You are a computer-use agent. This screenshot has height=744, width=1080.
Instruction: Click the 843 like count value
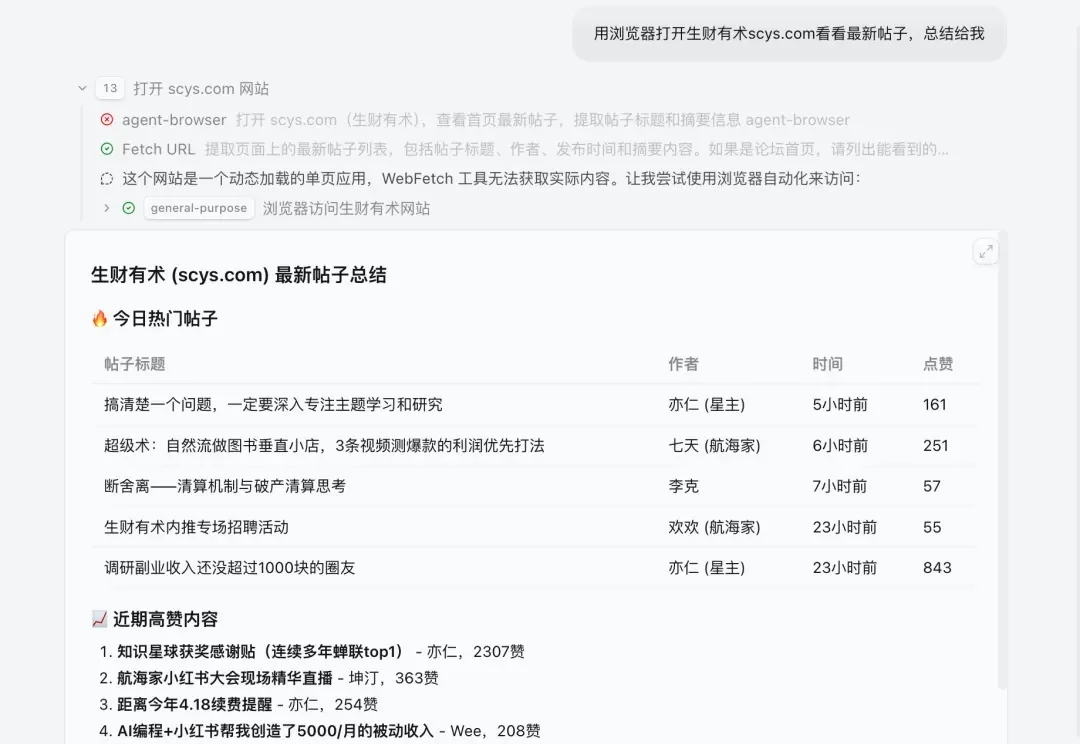tap(937, 567)
